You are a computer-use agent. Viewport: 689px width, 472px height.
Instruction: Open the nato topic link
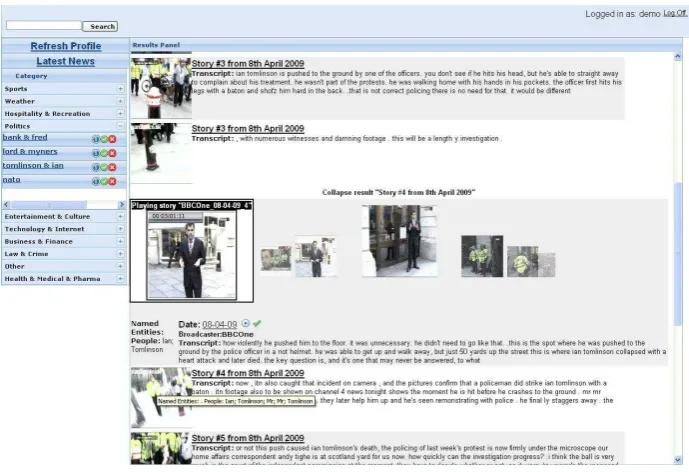[11, 179]
